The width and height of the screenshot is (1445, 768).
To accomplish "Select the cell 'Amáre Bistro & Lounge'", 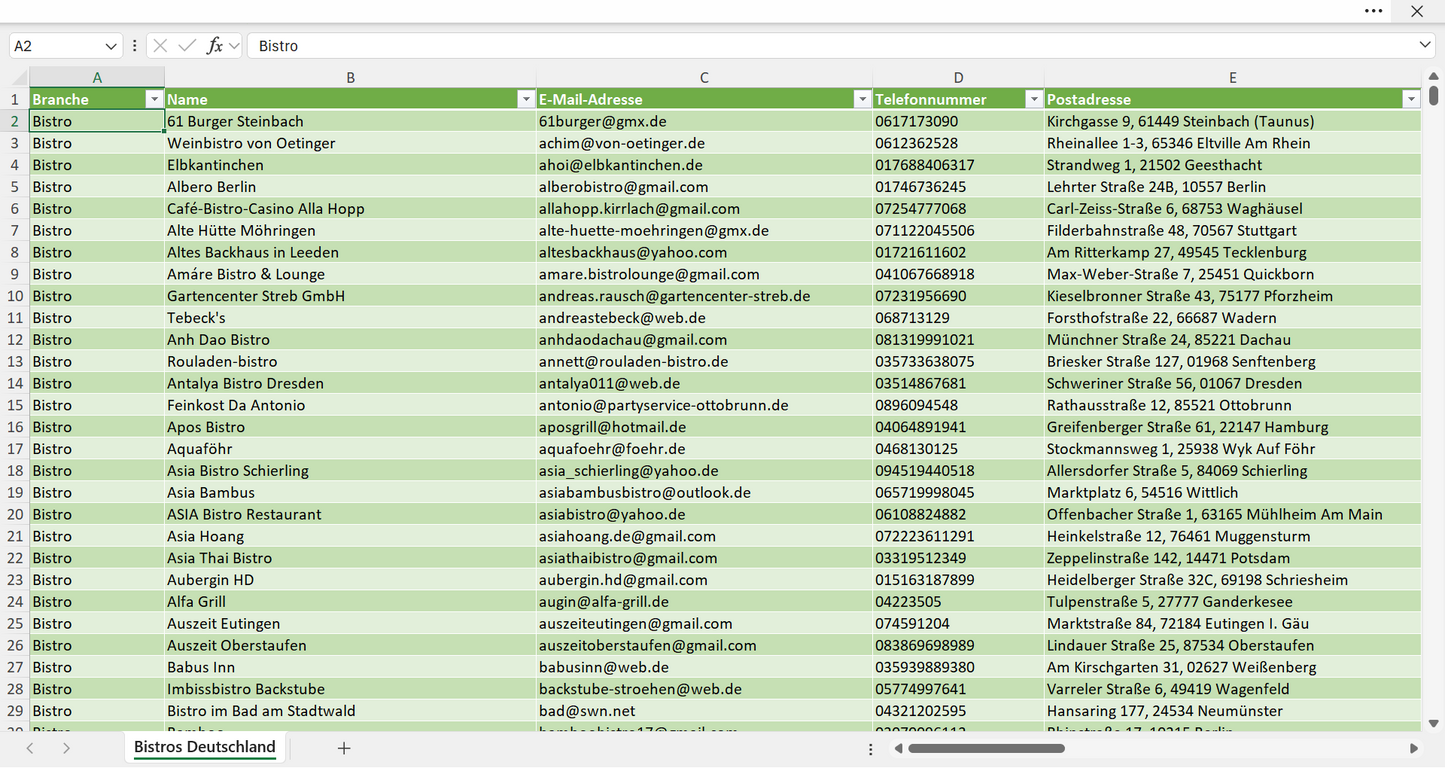I will click(x=350, y=274).
